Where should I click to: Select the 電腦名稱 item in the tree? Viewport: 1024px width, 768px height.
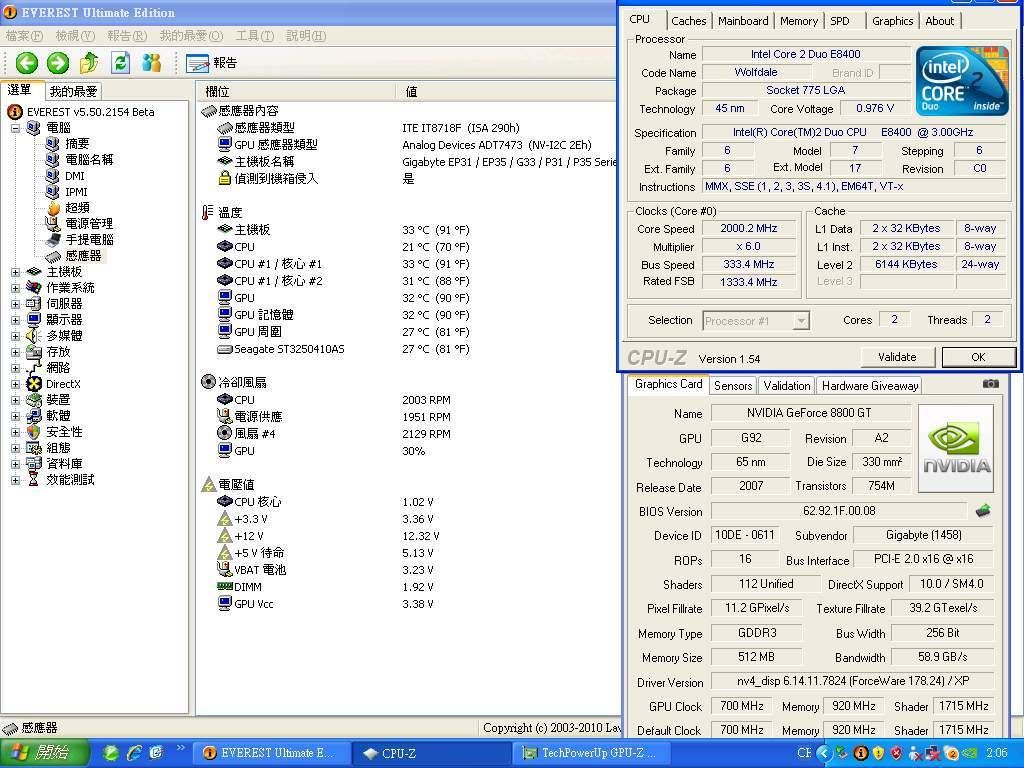[89, 160]
